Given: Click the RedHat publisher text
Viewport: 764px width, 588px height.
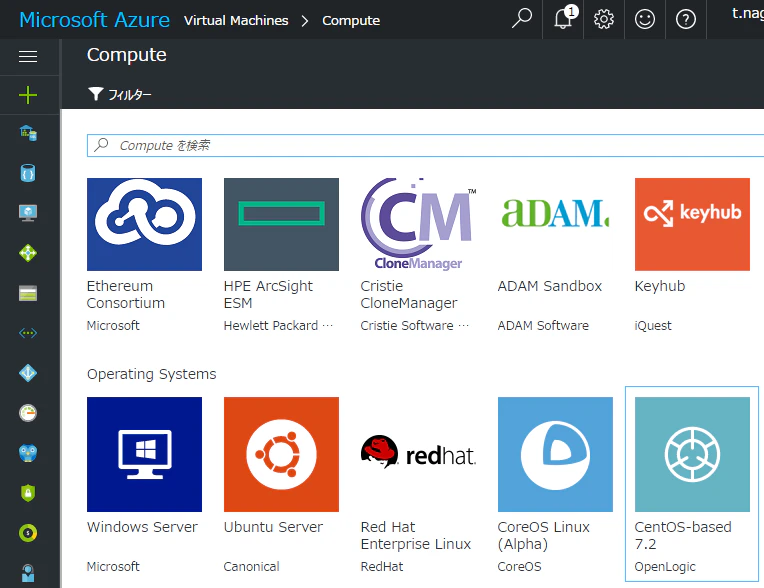Looking at the screenshot, I should point(382,567).
